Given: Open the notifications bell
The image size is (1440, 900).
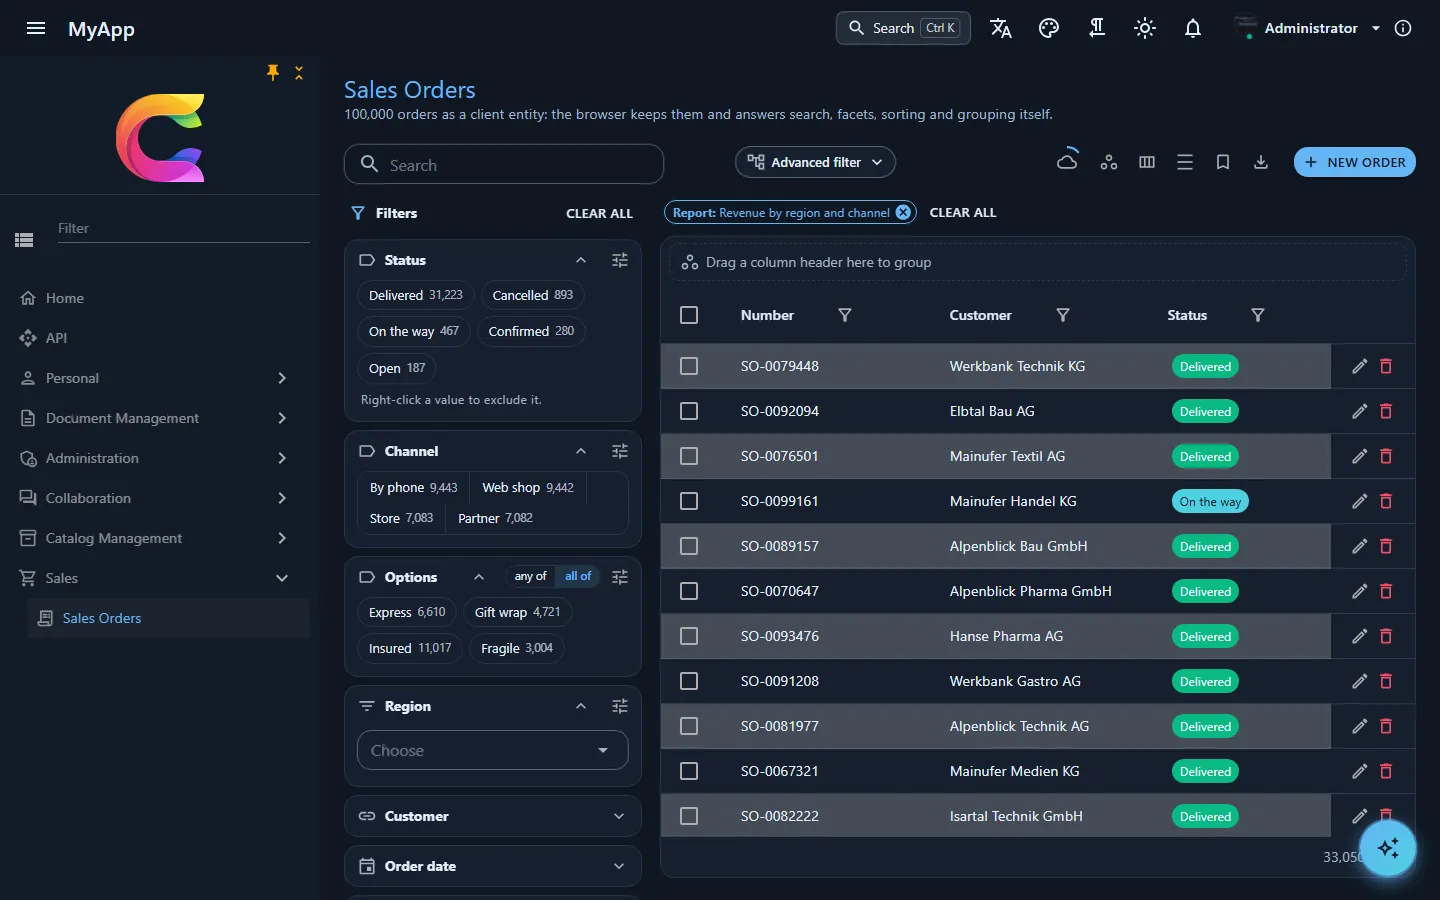Looking at the screenshot, I should tap(1193, 28).
